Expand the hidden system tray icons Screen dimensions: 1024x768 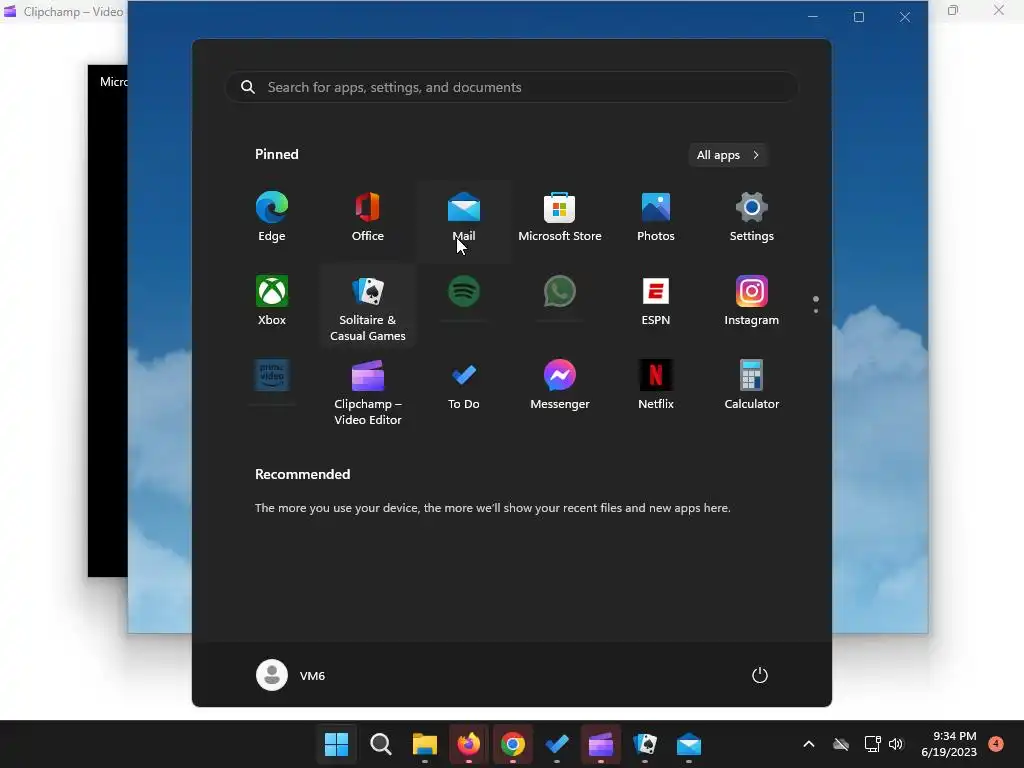808,744
